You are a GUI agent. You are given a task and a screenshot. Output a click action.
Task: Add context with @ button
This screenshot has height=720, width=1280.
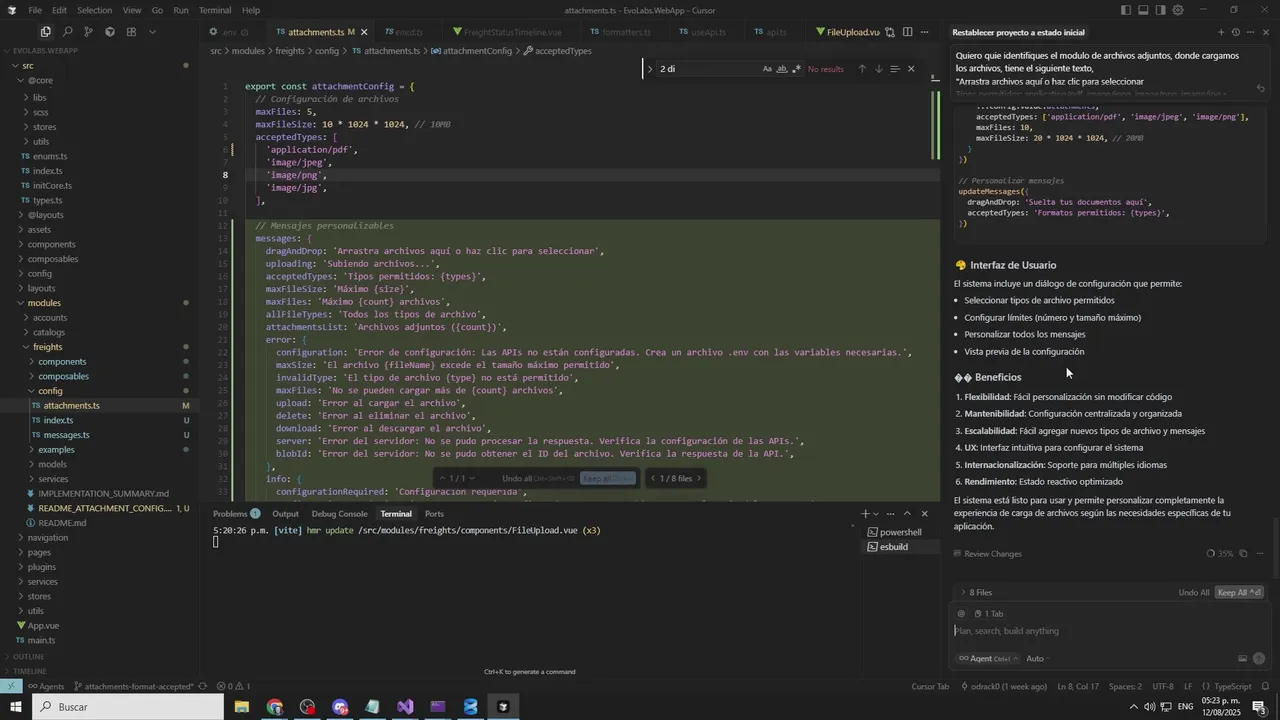tap(962, 614)
